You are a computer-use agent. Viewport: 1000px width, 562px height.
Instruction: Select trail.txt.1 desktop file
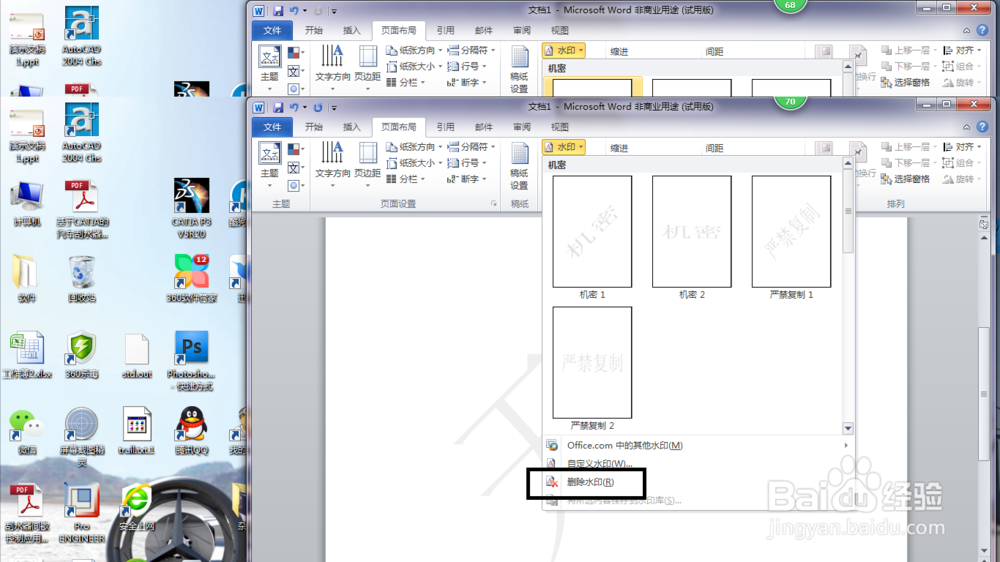[x=136, y=431]
